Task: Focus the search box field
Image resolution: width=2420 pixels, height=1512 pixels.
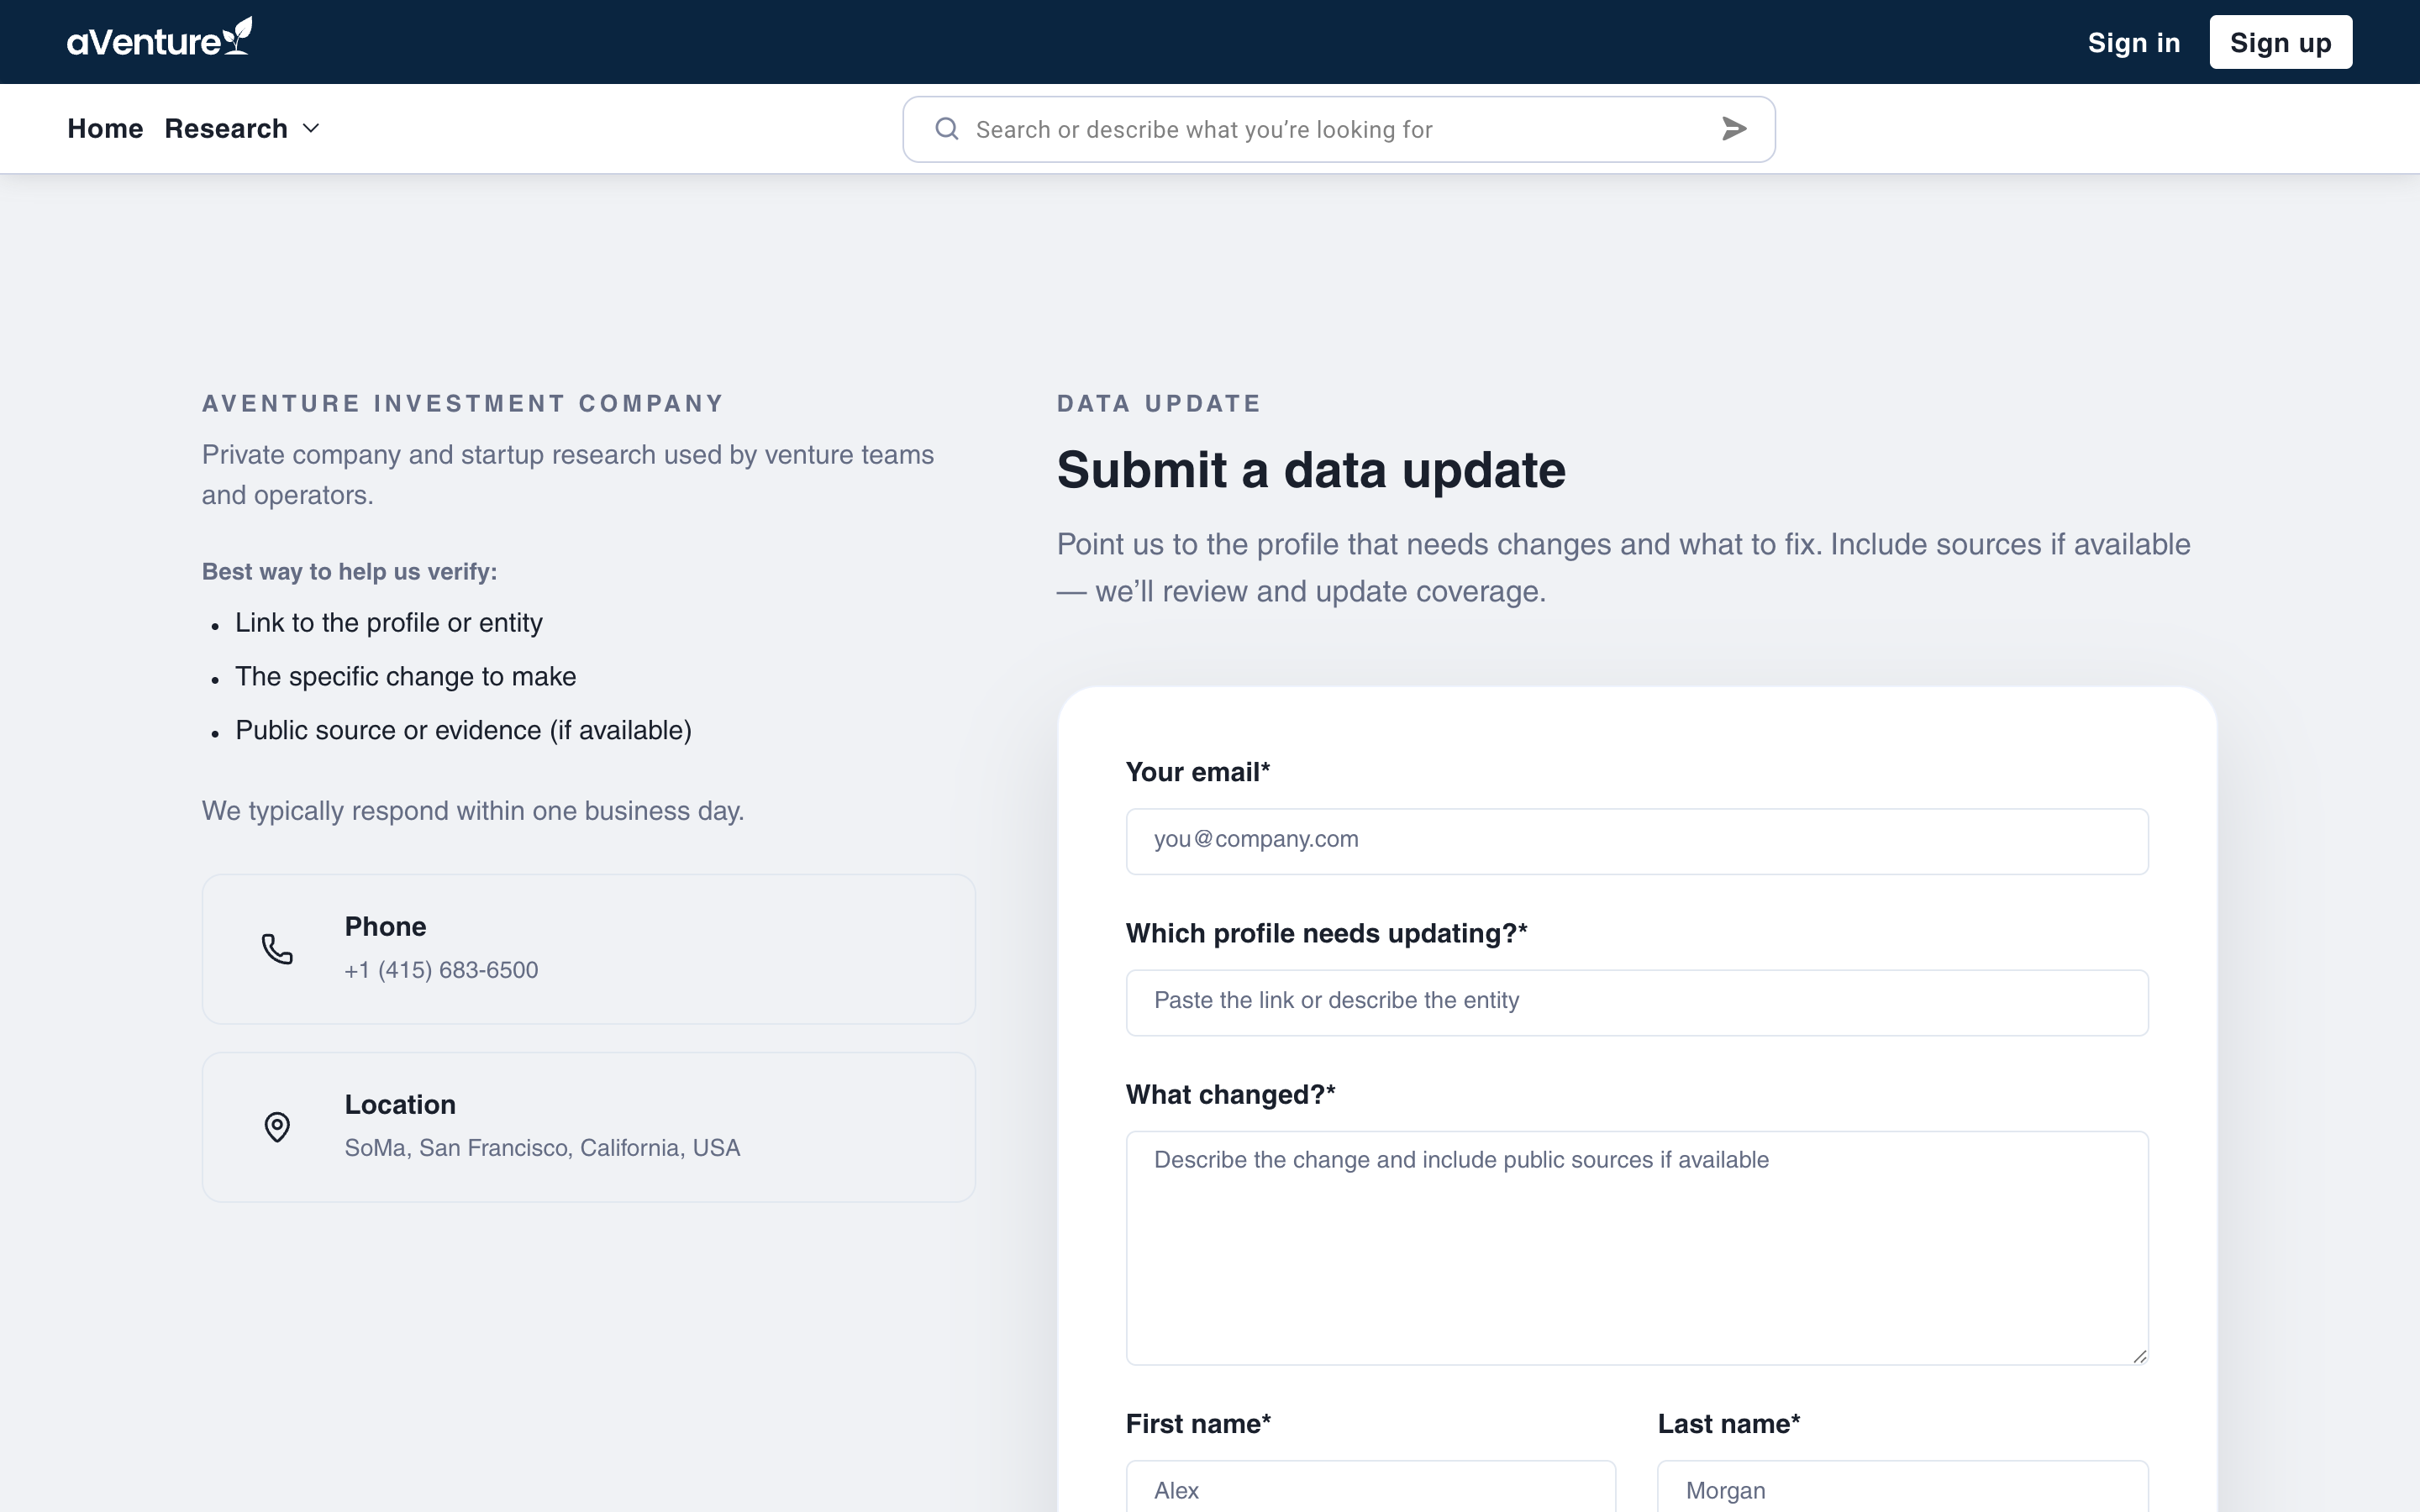Action: (1338, 129)
